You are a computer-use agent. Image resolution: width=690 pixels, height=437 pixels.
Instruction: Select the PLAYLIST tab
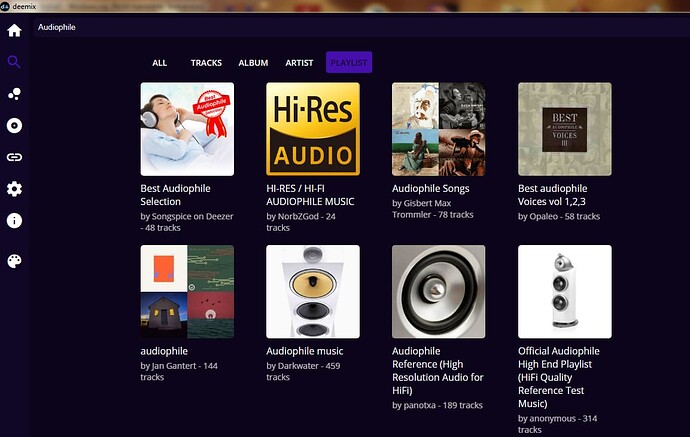point(349,63)
